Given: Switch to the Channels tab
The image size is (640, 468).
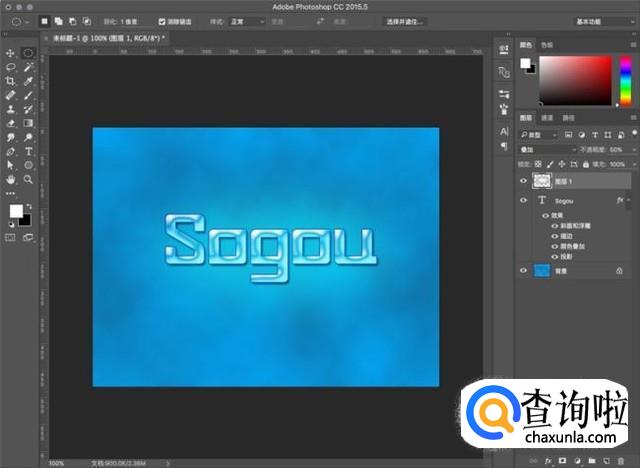Looking at the screenshot, I should 549,118.
